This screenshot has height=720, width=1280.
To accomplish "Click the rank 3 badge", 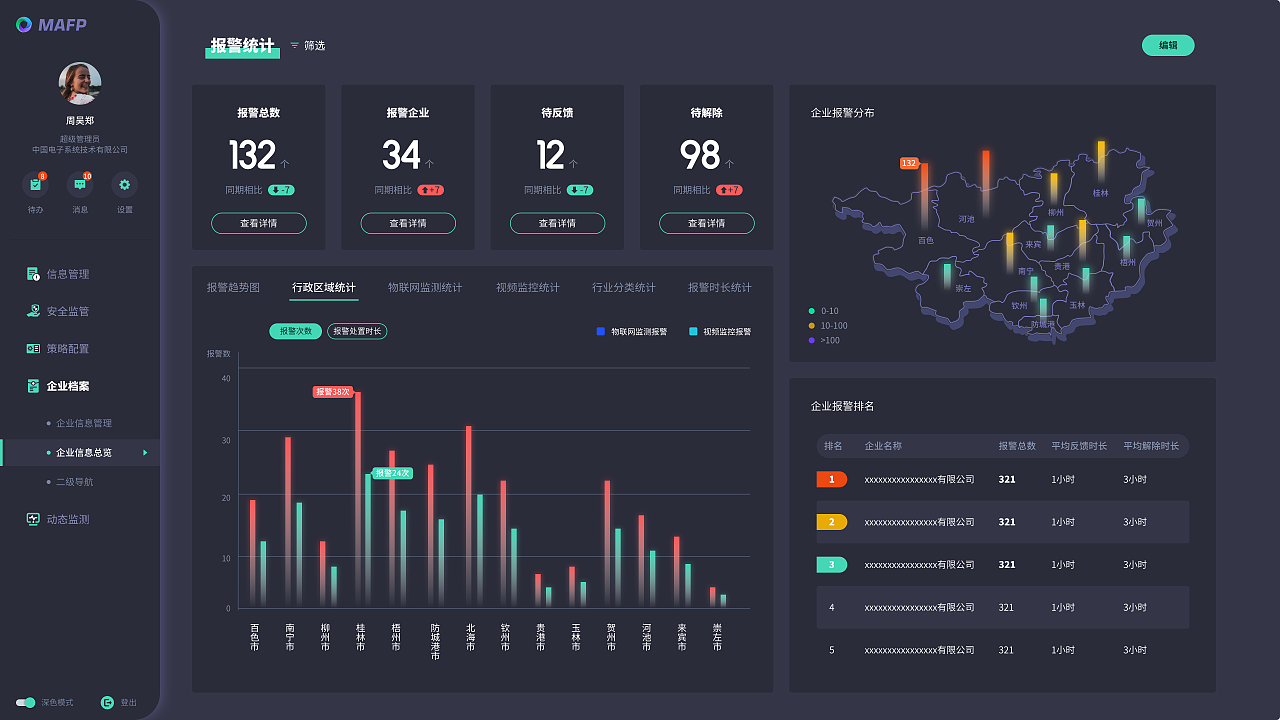I will [832, 565].
